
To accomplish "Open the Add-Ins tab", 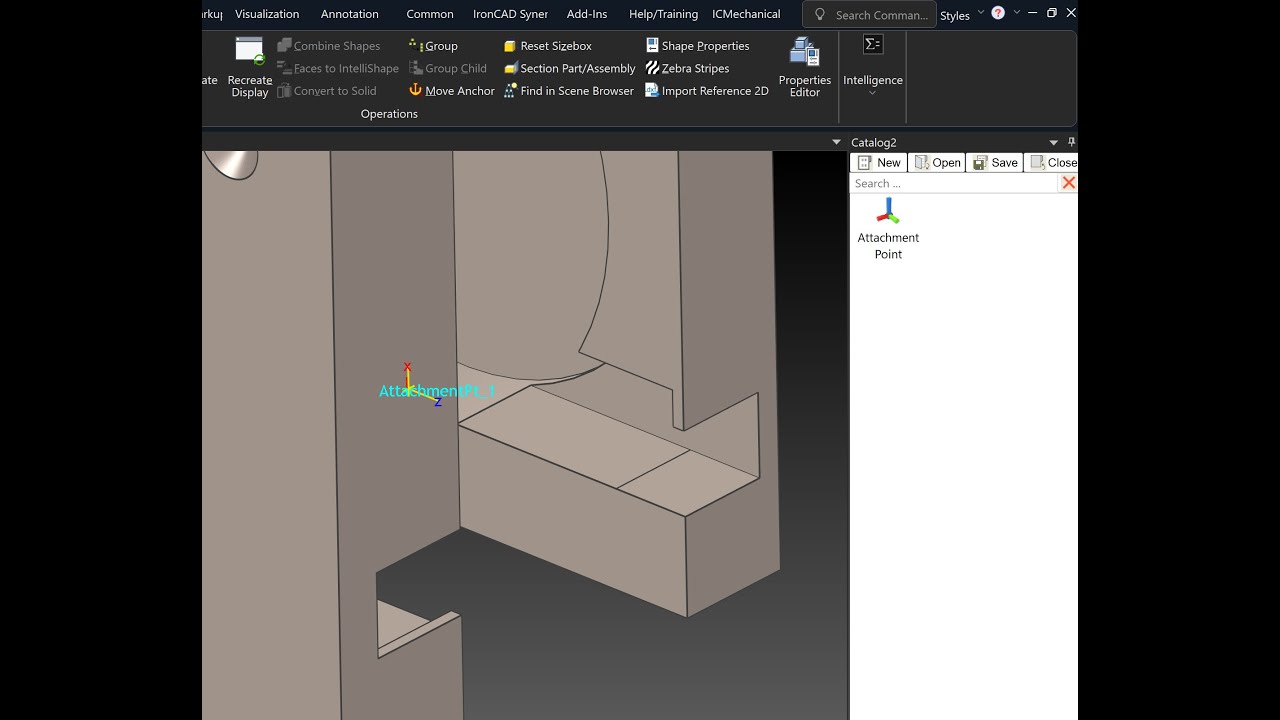I will pyautogui.click(x=587, y=14).
